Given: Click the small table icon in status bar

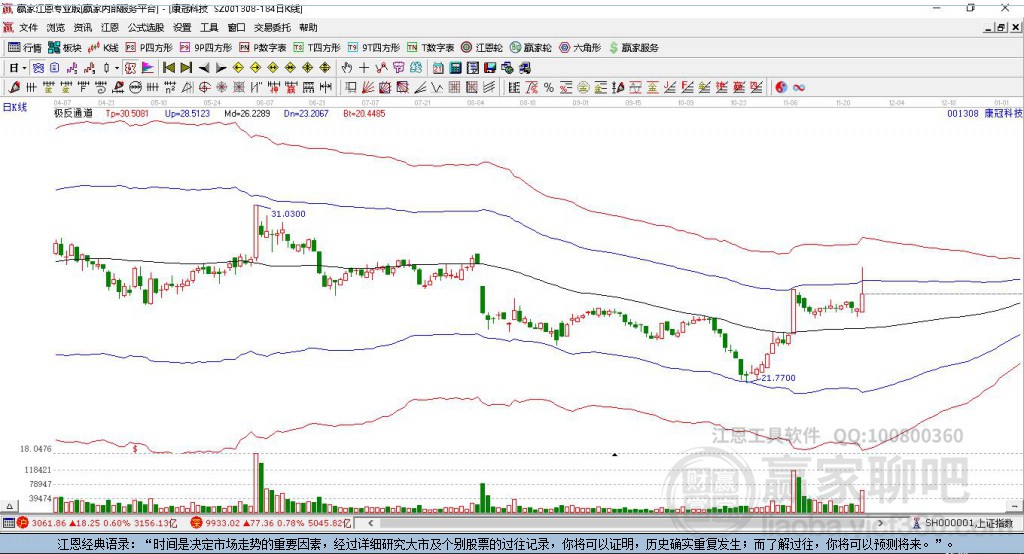Looking at the screenshot, I should (8, 523).
